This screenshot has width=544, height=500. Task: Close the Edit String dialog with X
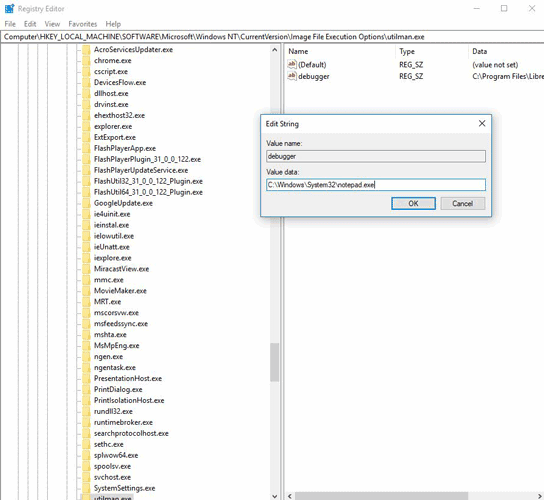[482, 124]
